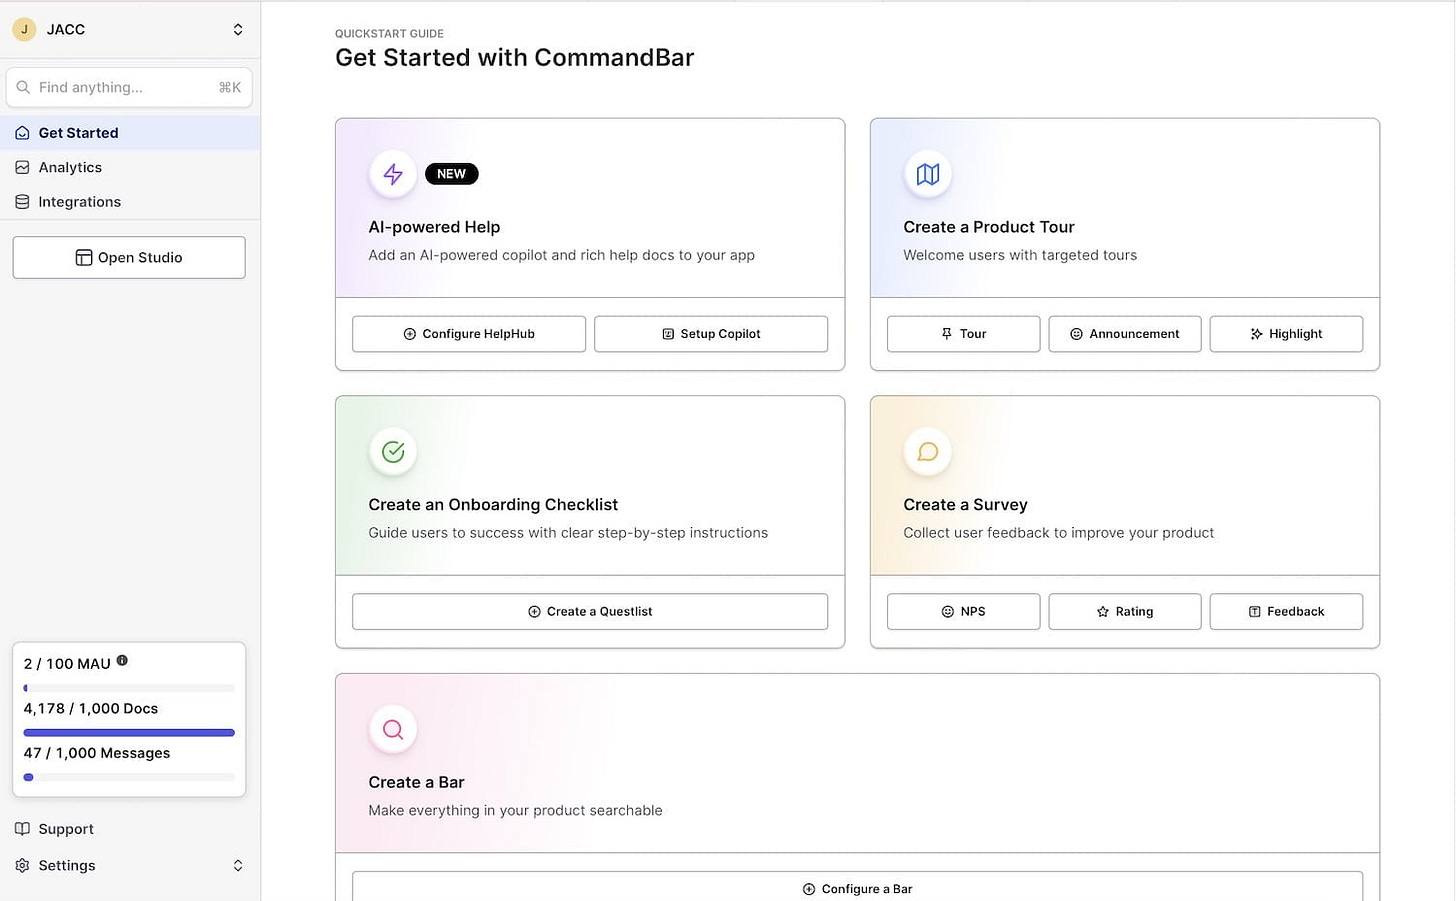The width and height of the screenshot is (1456, 901).
Task: Click the 'Create a Product Tour' title
Action: [x=989, y=227]
